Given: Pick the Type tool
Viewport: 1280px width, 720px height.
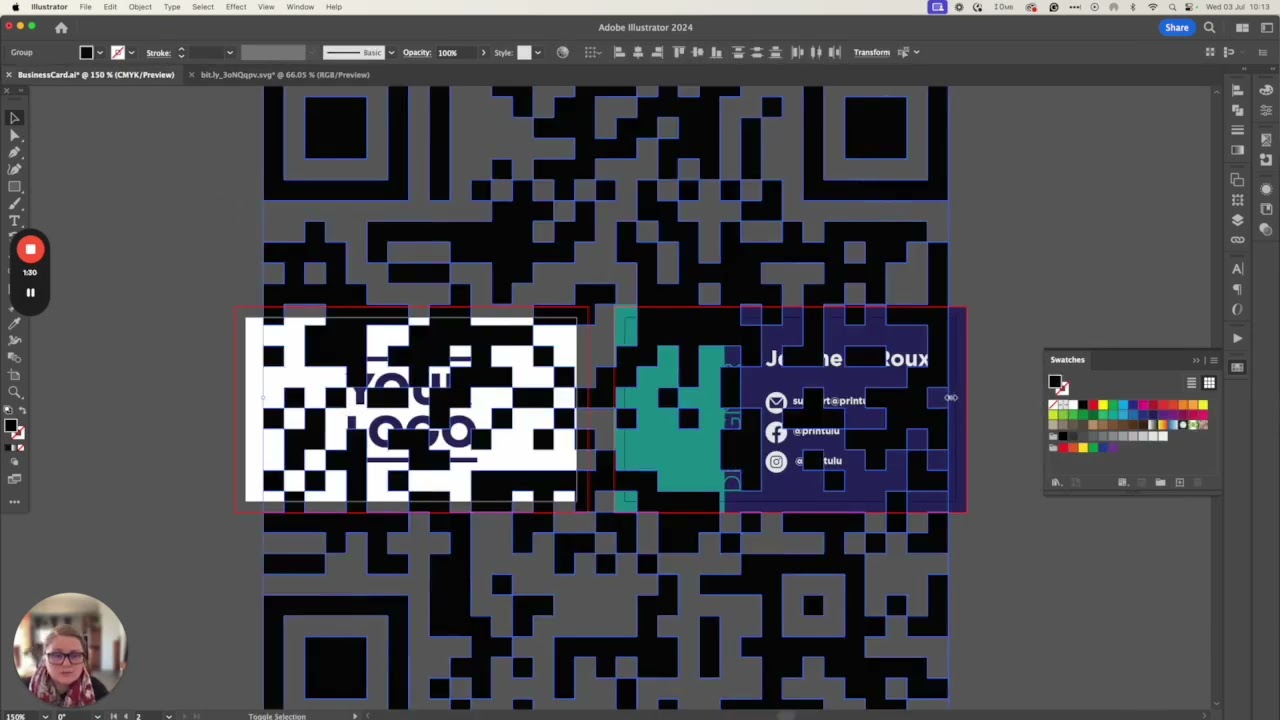Looking at the screenshot, I should 15,220.
